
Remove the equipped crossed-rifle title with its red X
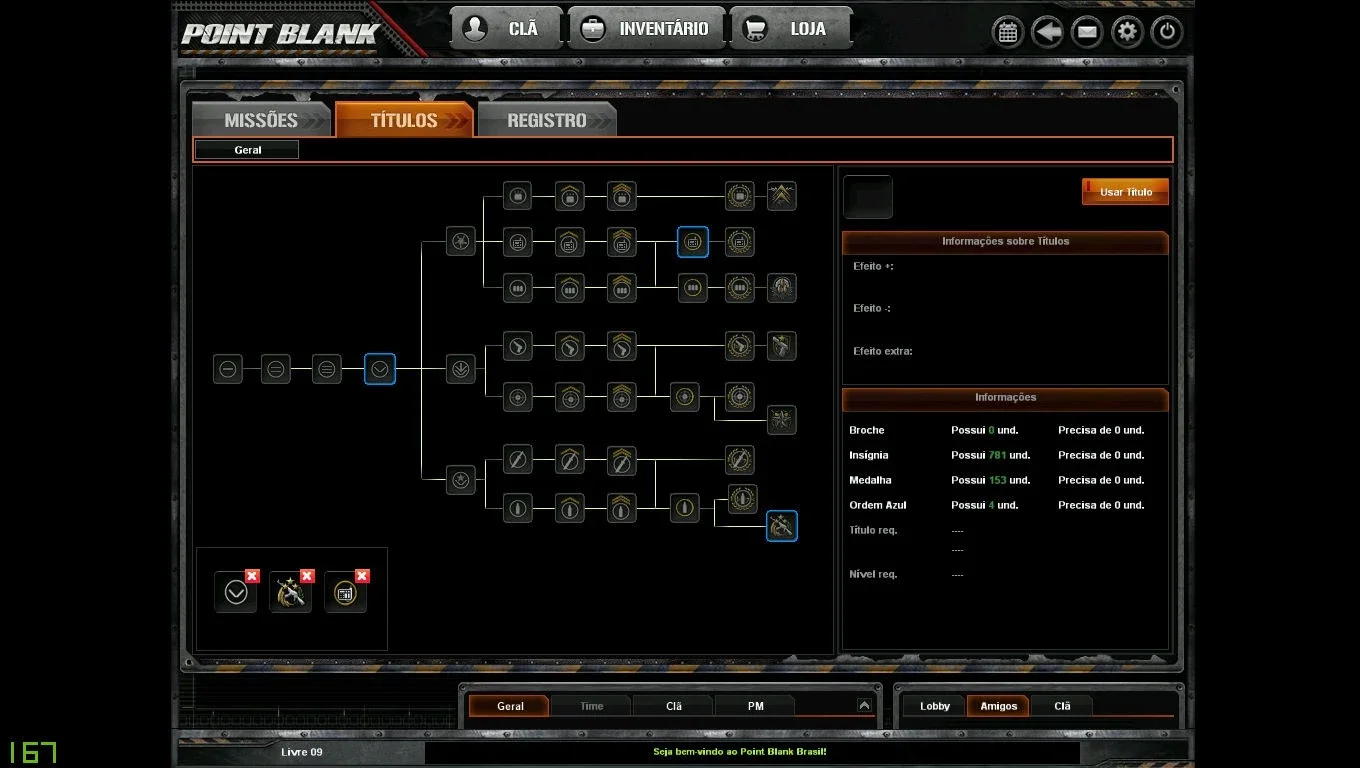tap(307, 576)
